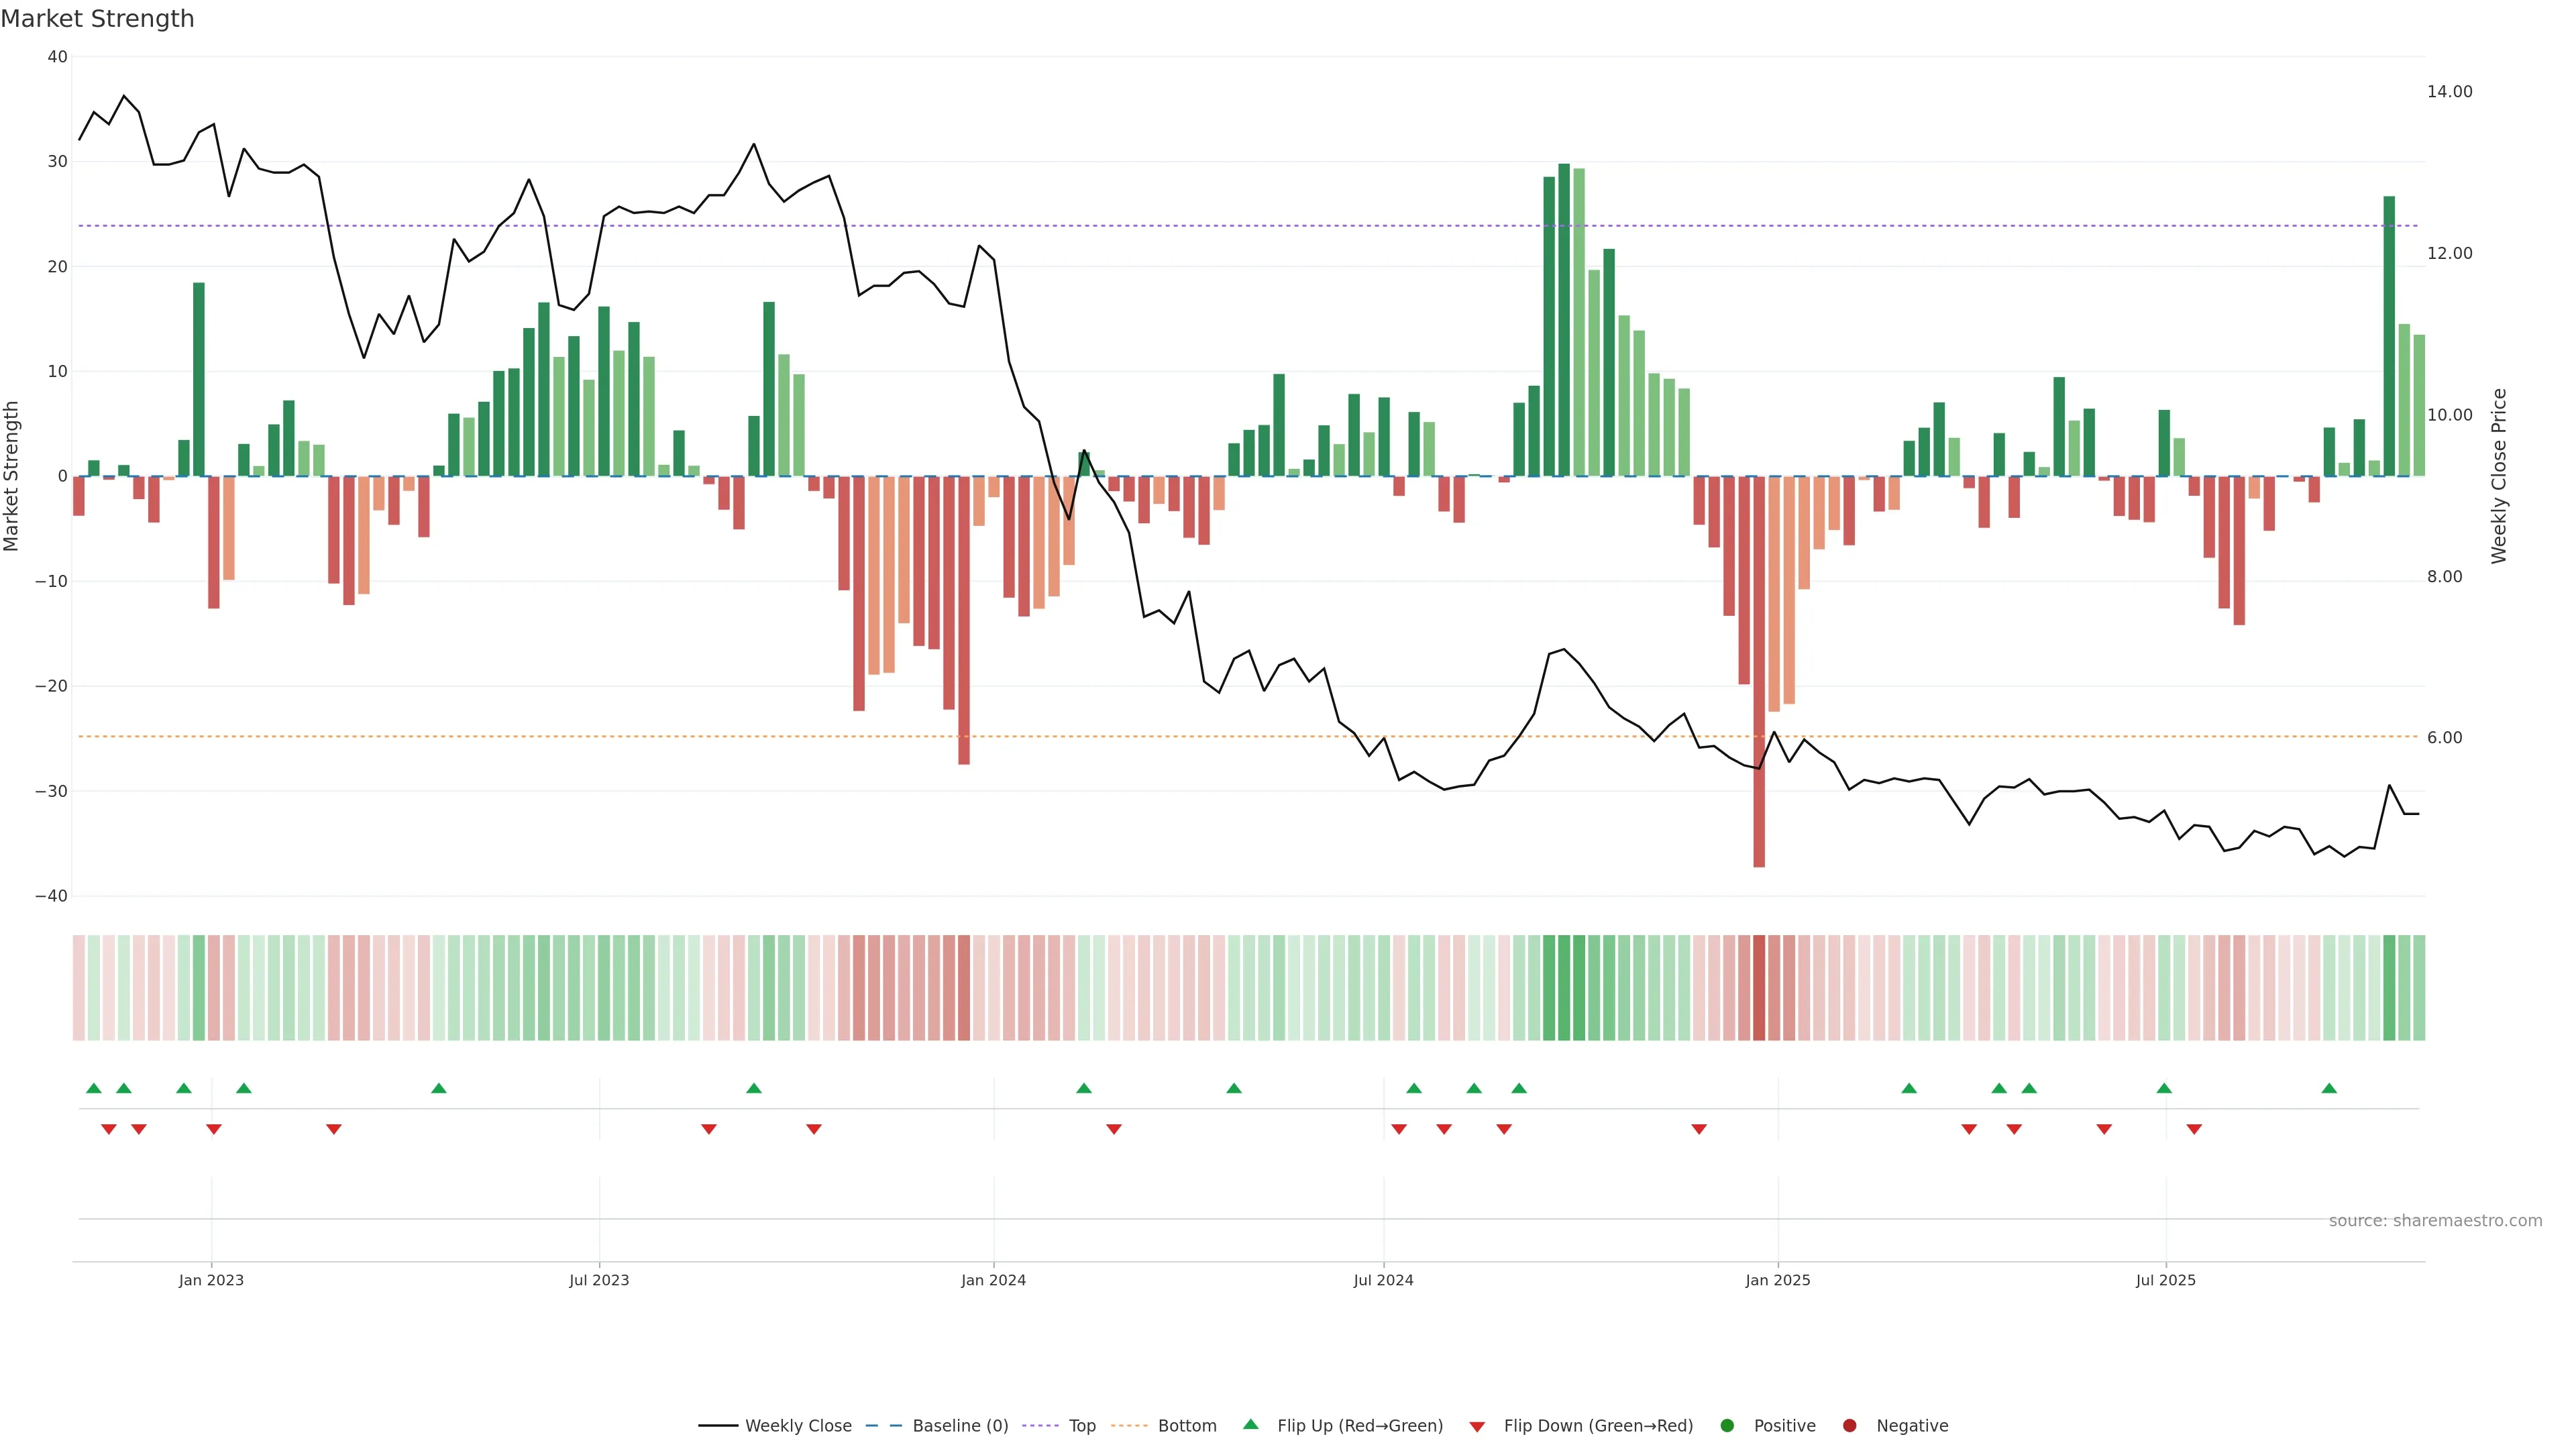Click the sharemaestro.com source text
Viewport: 2576px width, 1449px height.
point(2435,1221)
